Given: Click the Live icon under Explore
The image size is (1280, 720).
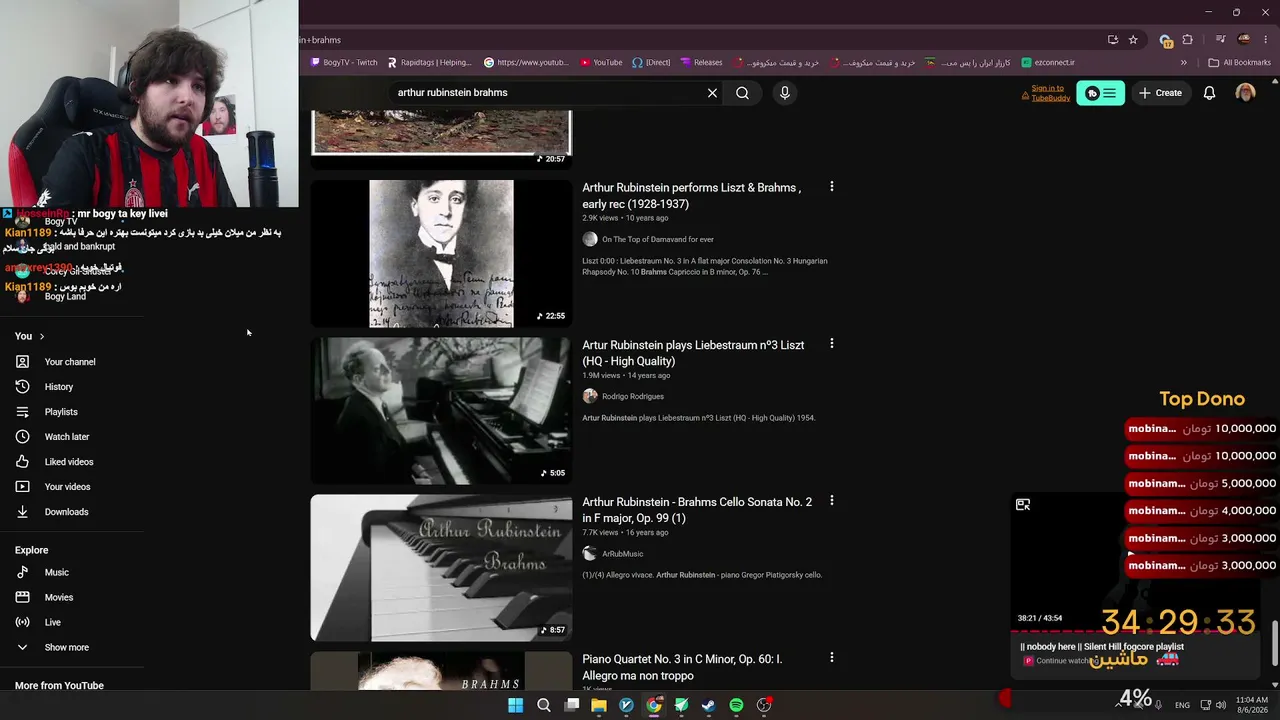Looking at the screenshot, I should click(22, 622).
